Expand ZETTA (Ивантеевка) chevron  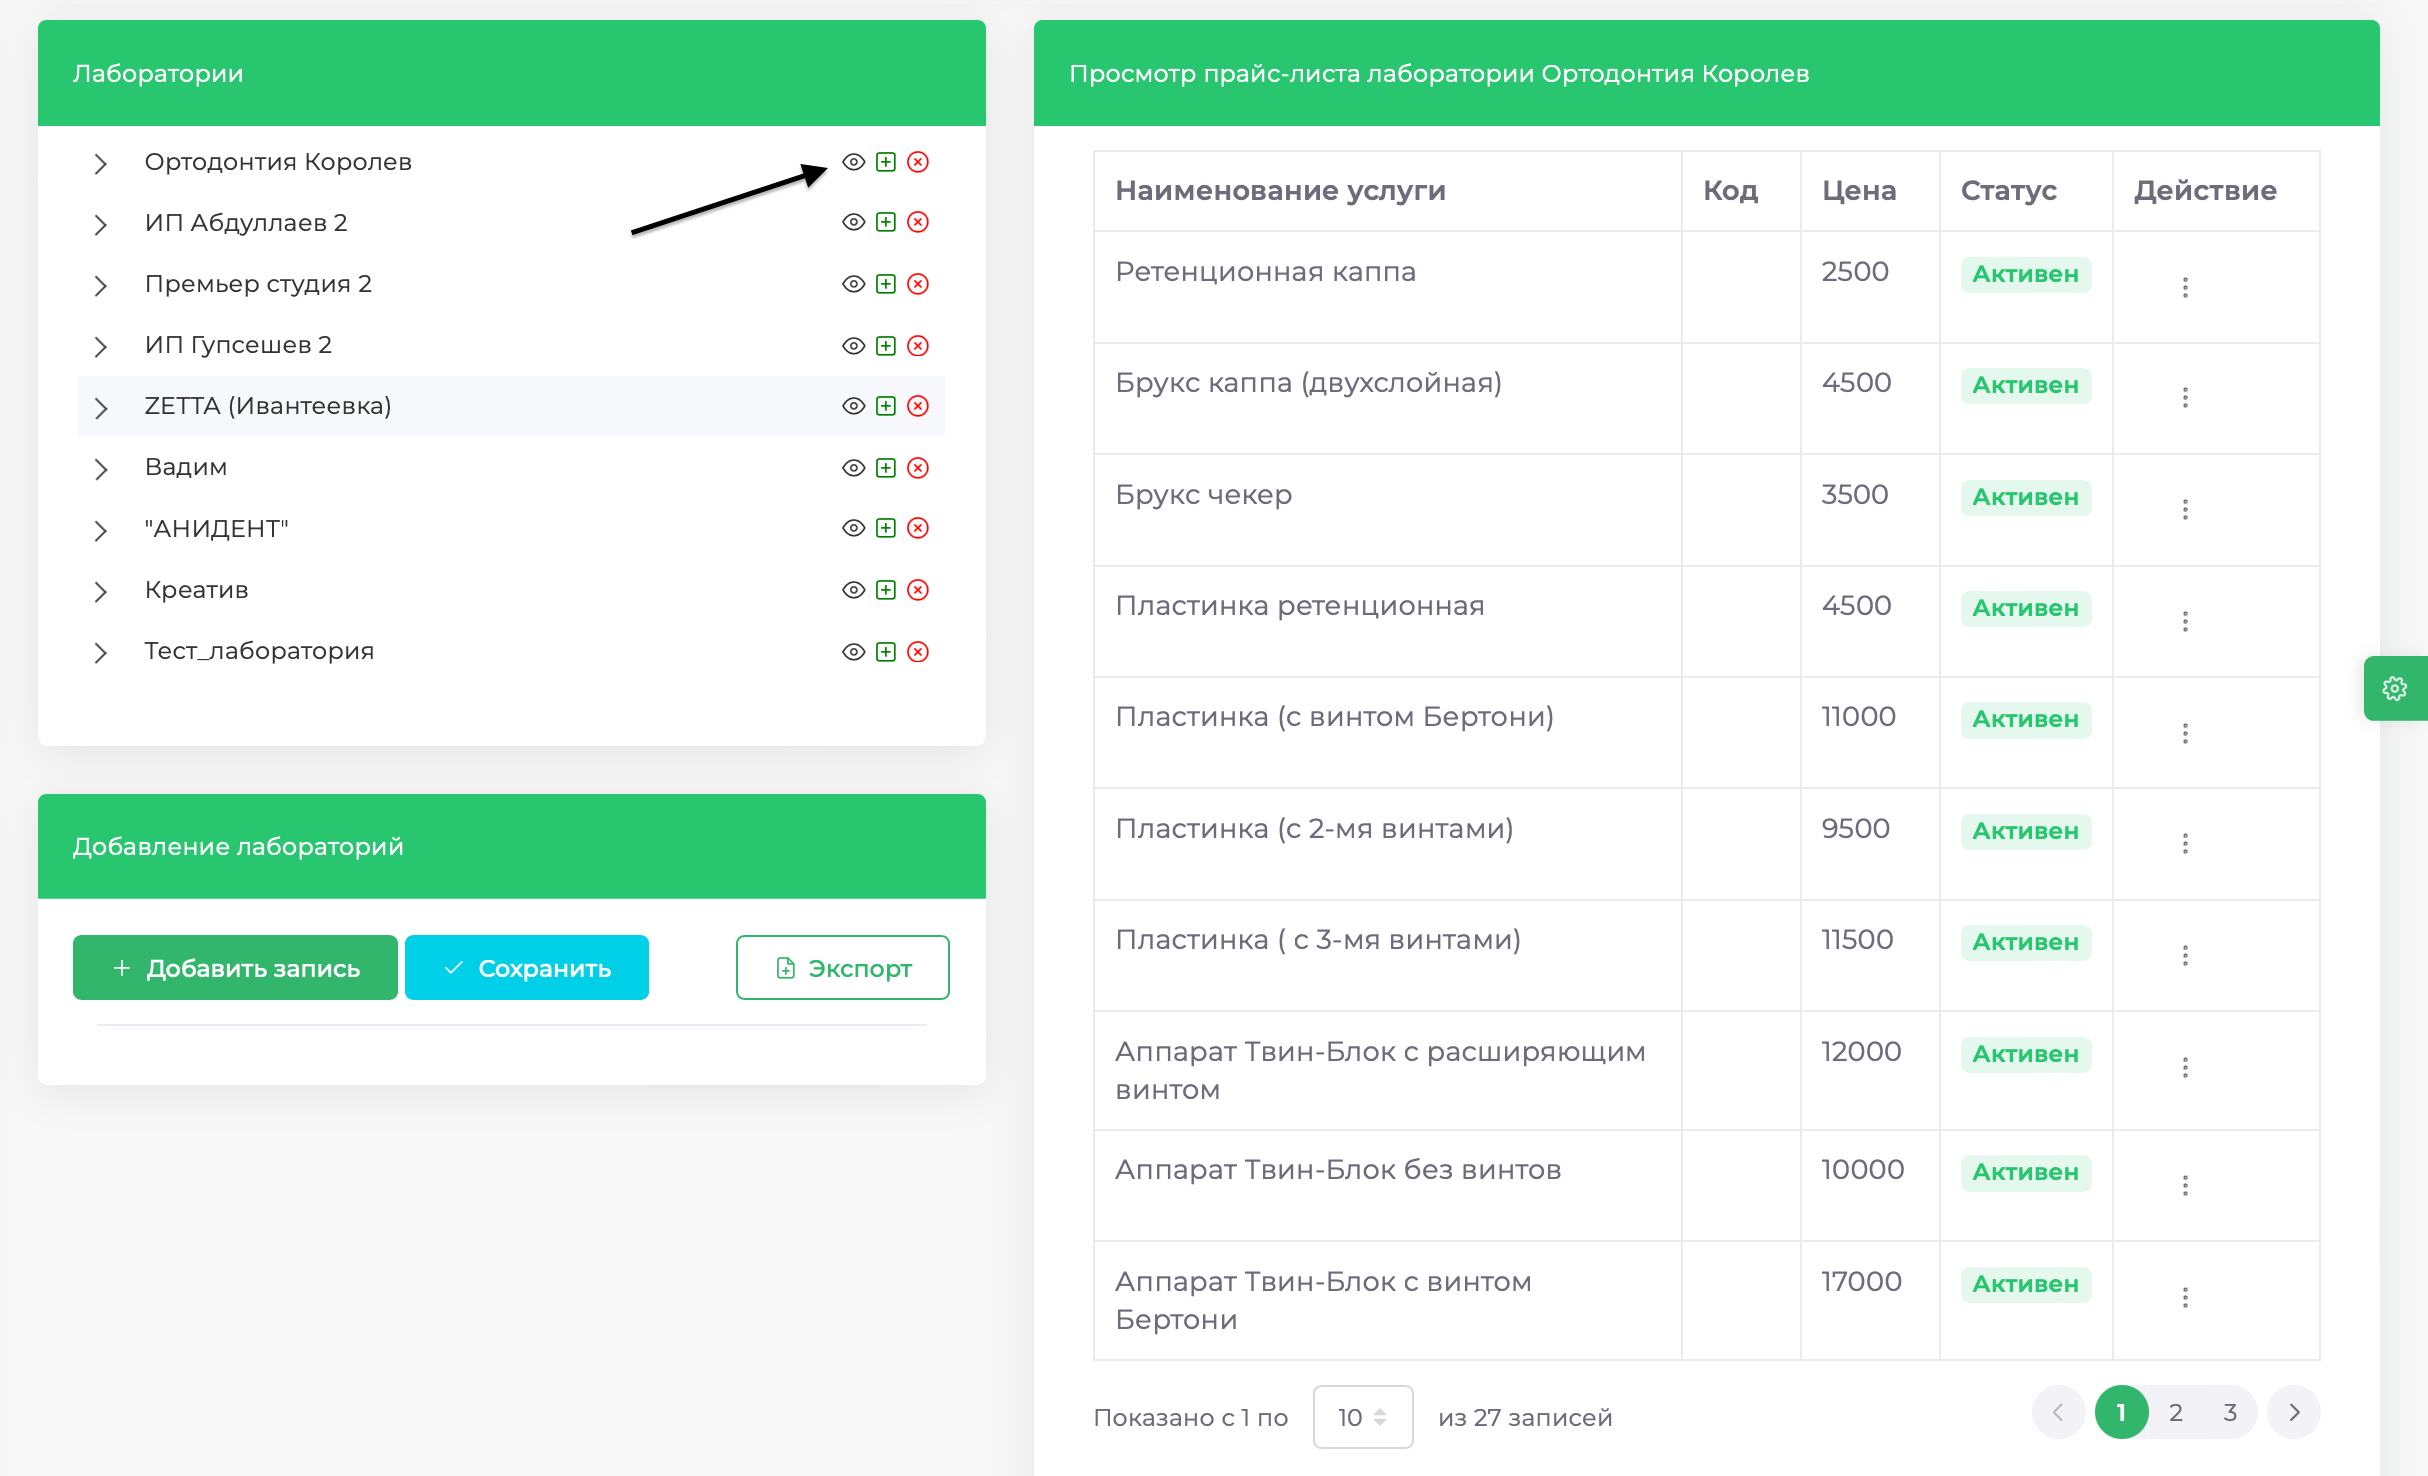click(100, 408)
